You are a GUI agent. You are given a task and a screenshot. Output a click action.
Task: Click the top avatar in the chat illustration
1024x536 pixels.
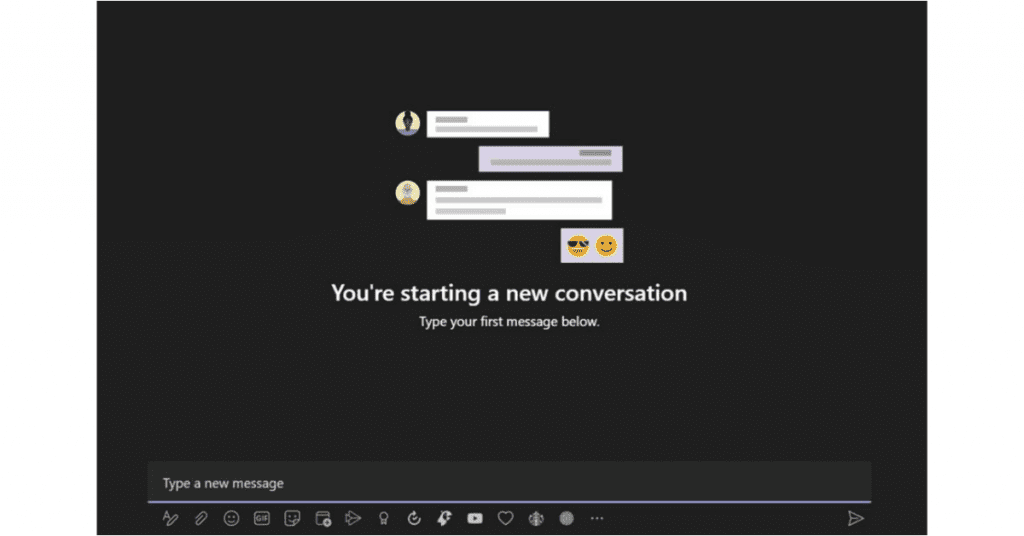(408, 123)
